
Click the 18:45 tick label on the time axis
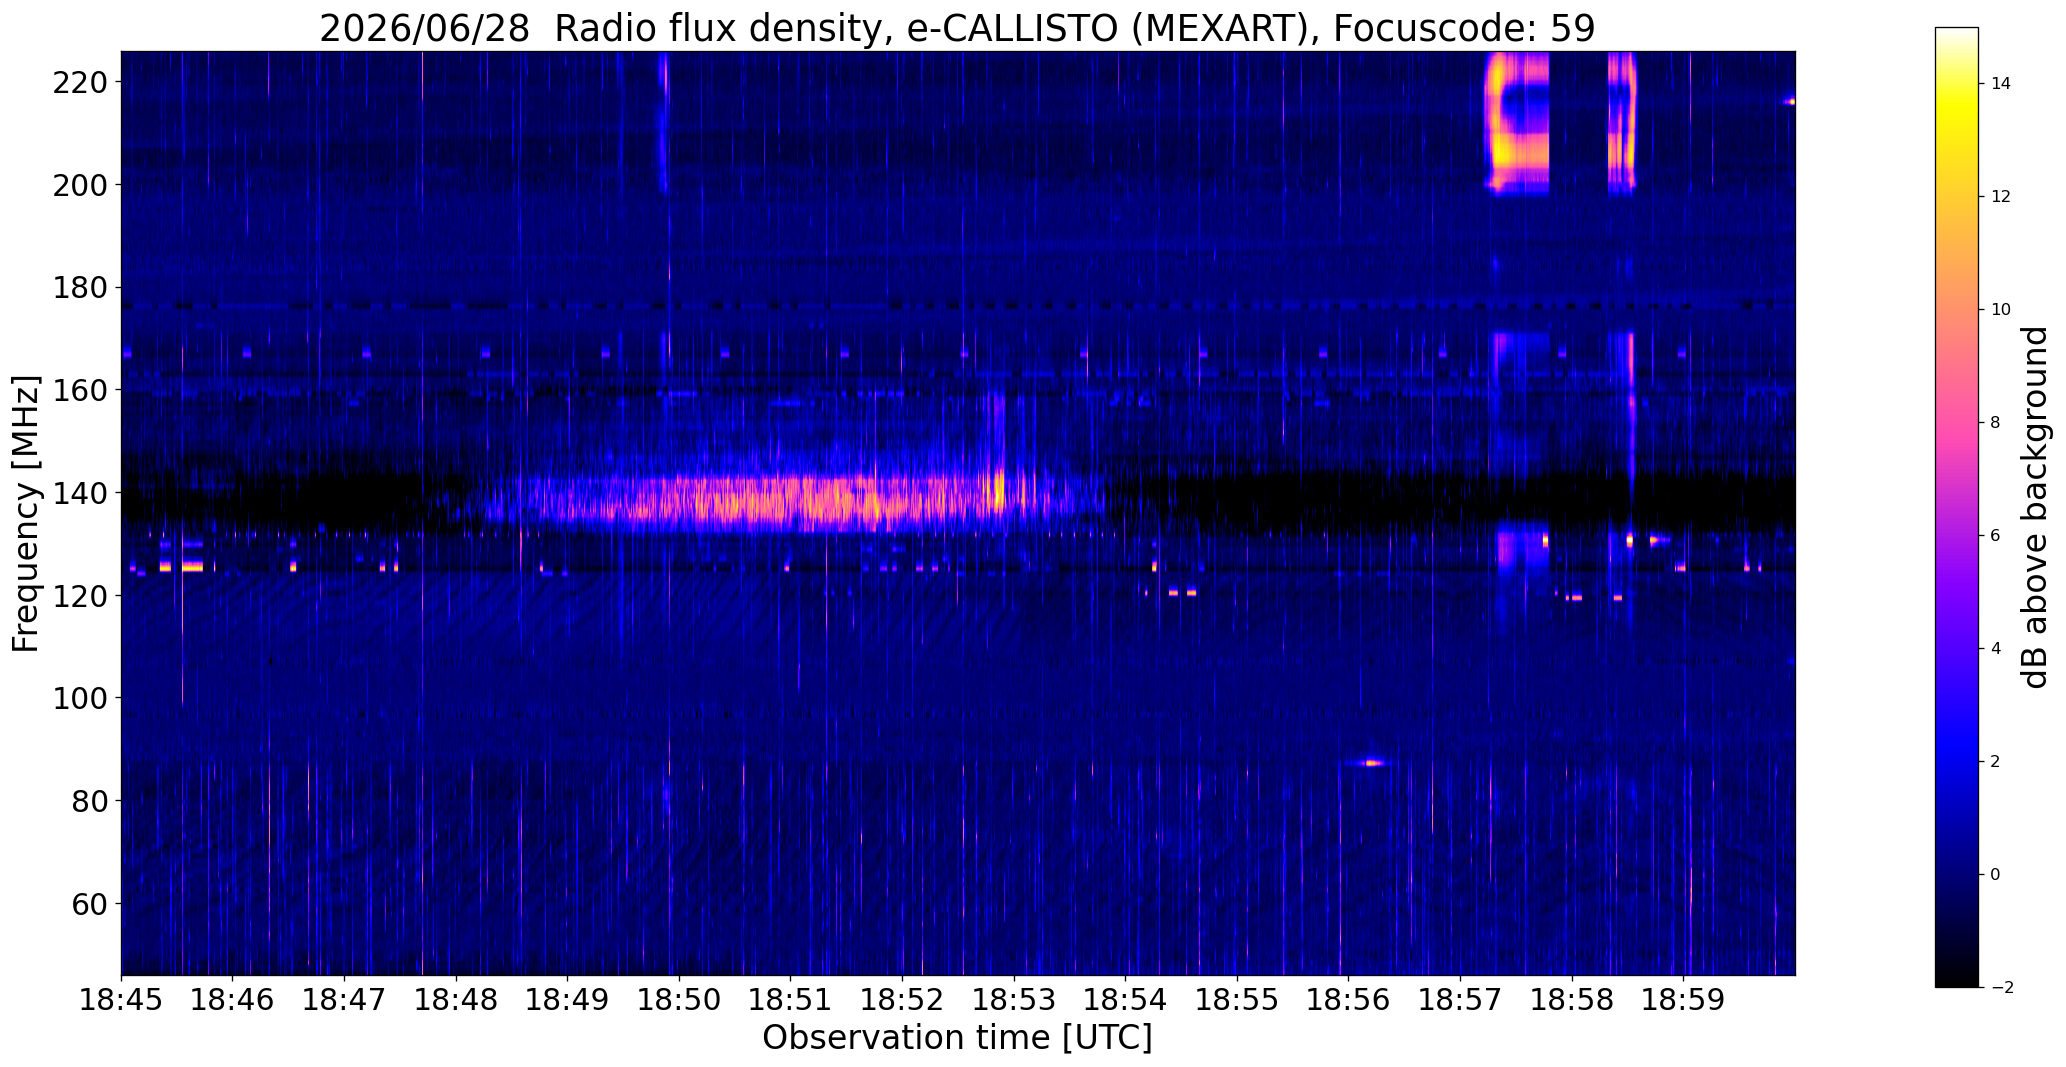click(x=121, y=1000)
